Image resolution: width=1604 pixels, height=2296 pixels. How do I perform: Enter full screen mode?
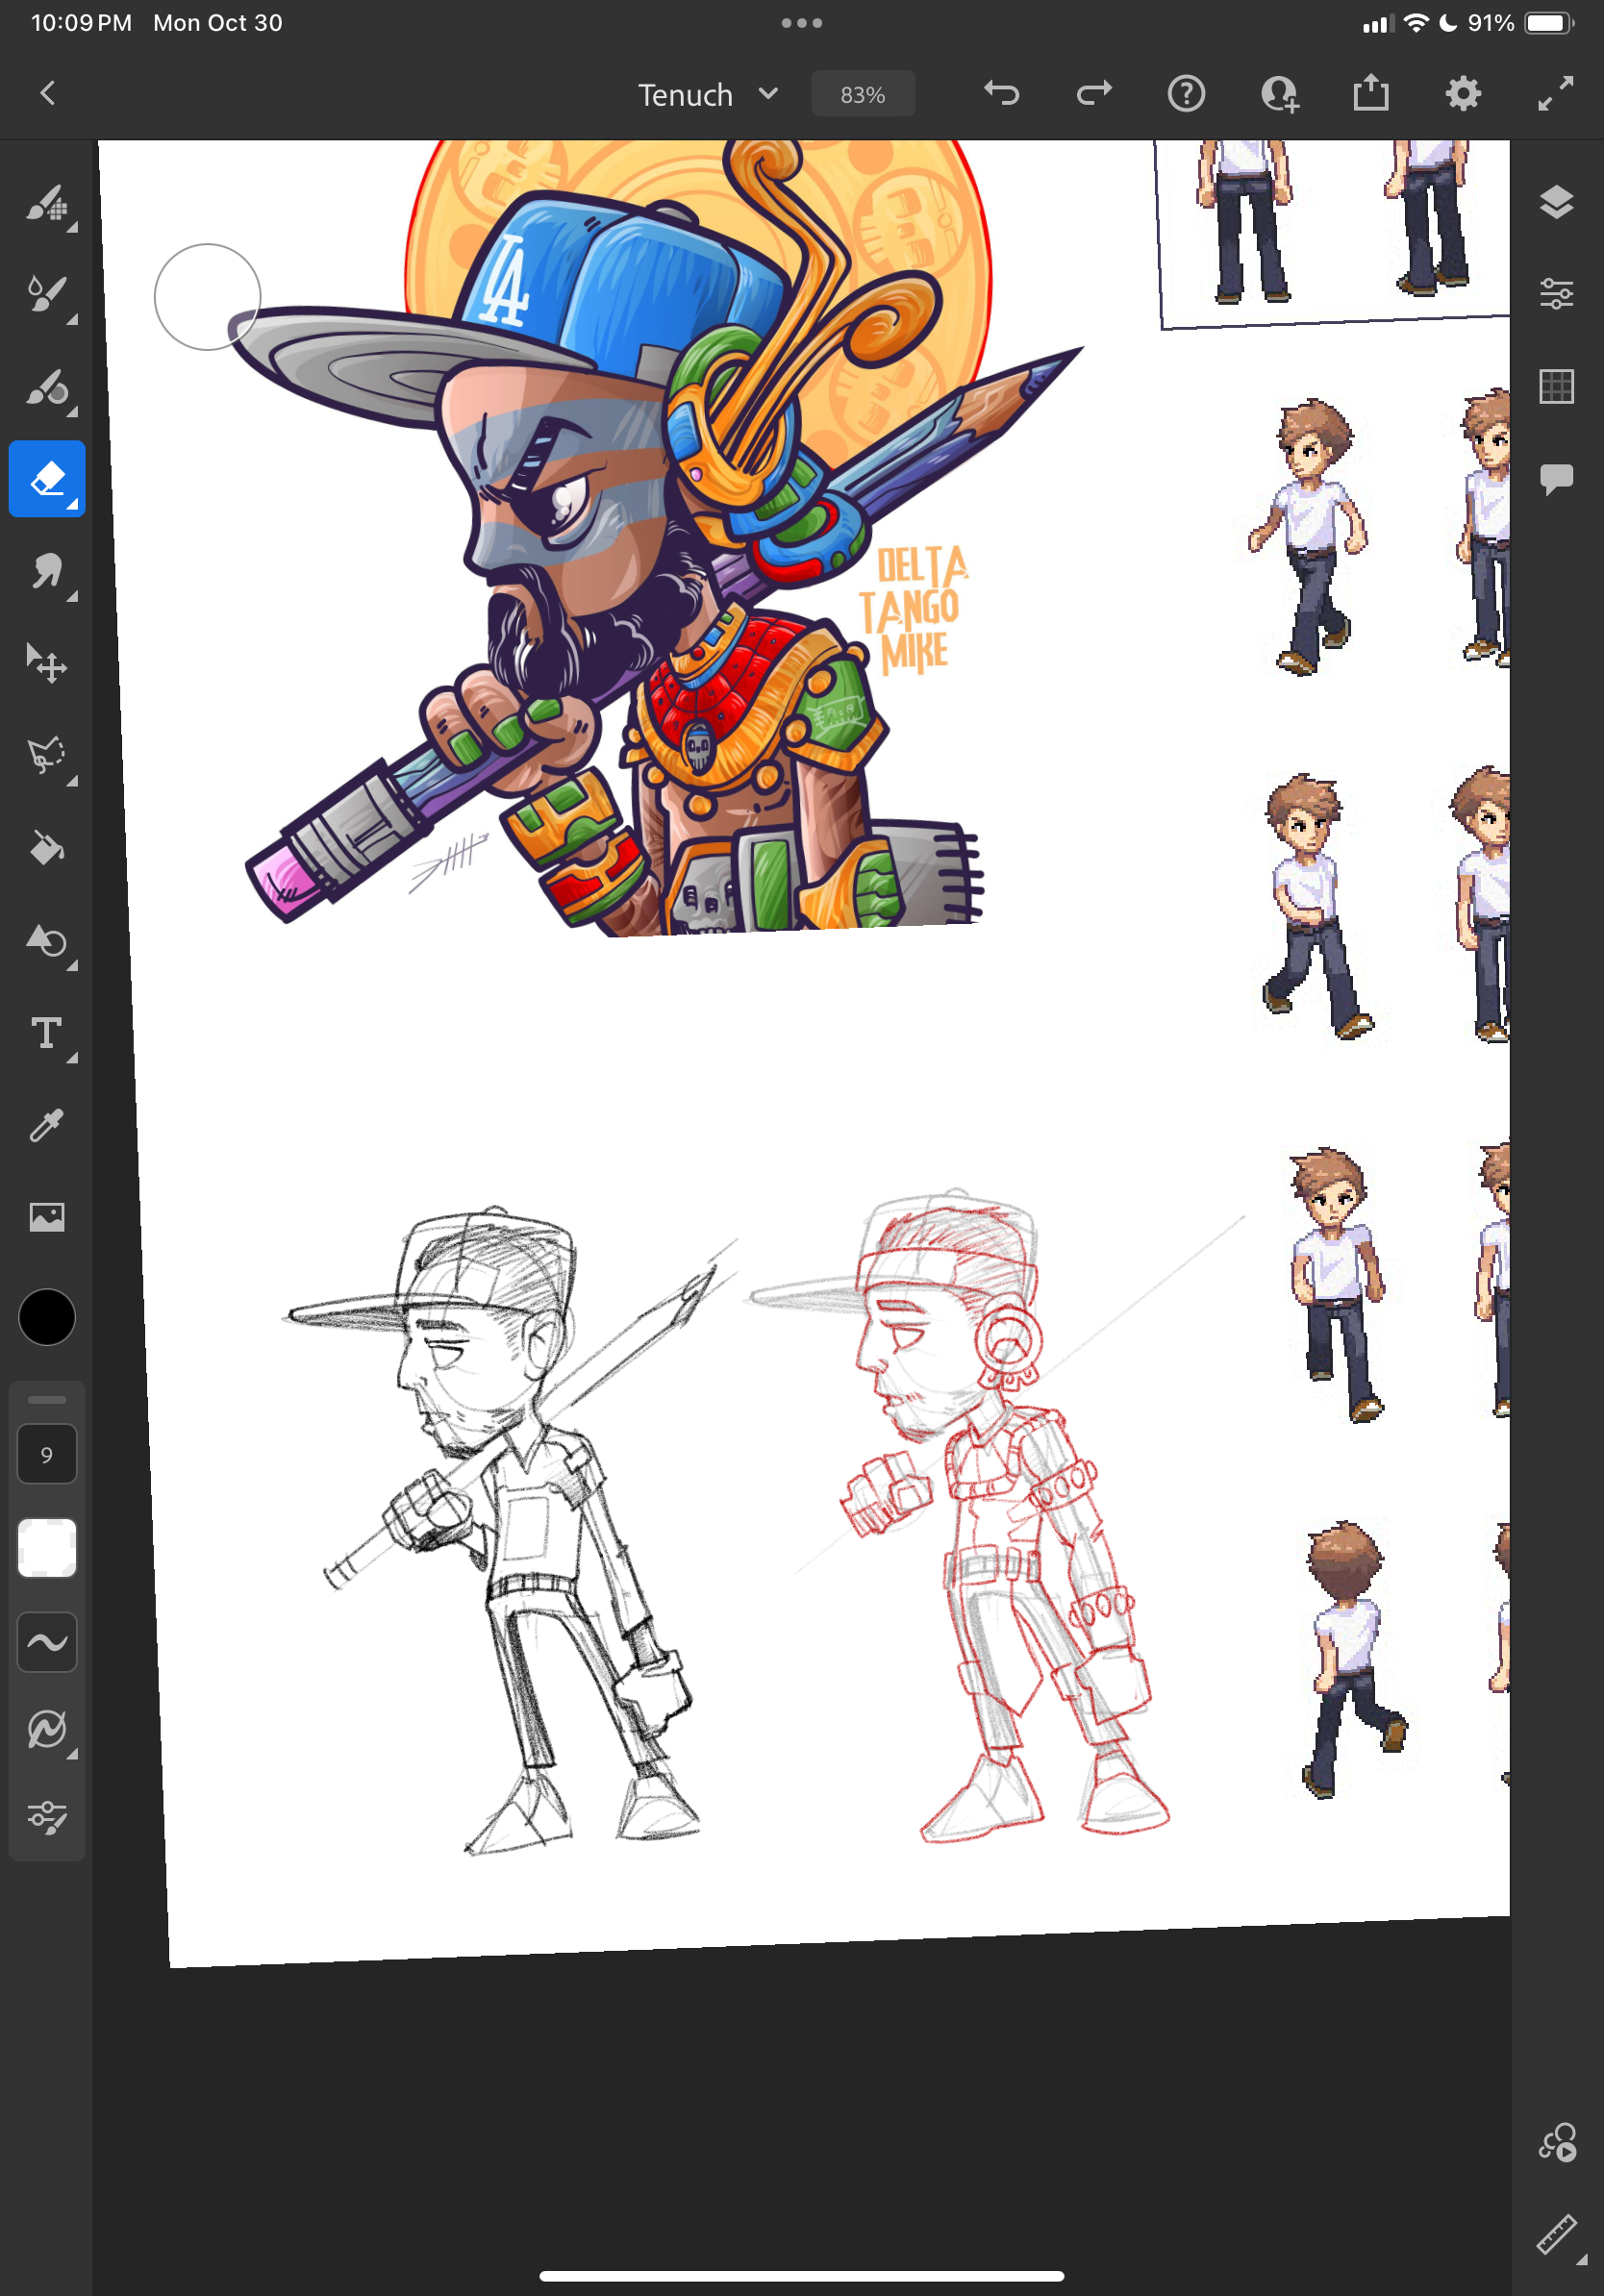point(1555,94)
